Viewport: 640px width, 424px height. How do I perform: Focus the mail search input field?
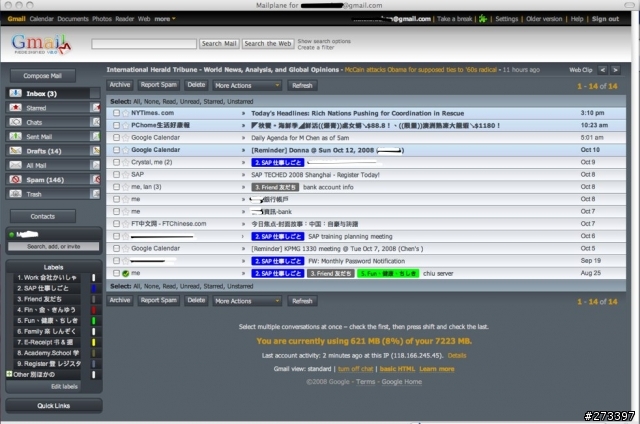[144, 44]
